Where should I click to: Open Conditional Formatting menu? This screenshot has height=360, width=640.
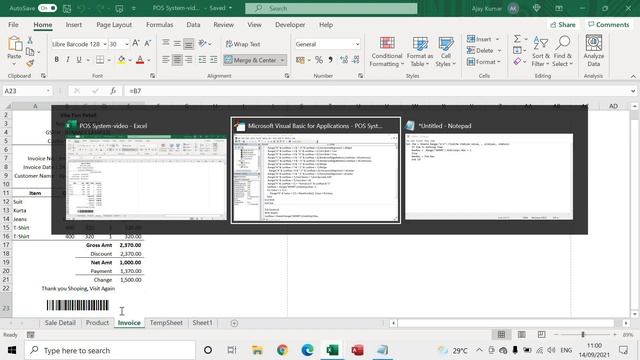pyautogui.click(x=387, y=51)
